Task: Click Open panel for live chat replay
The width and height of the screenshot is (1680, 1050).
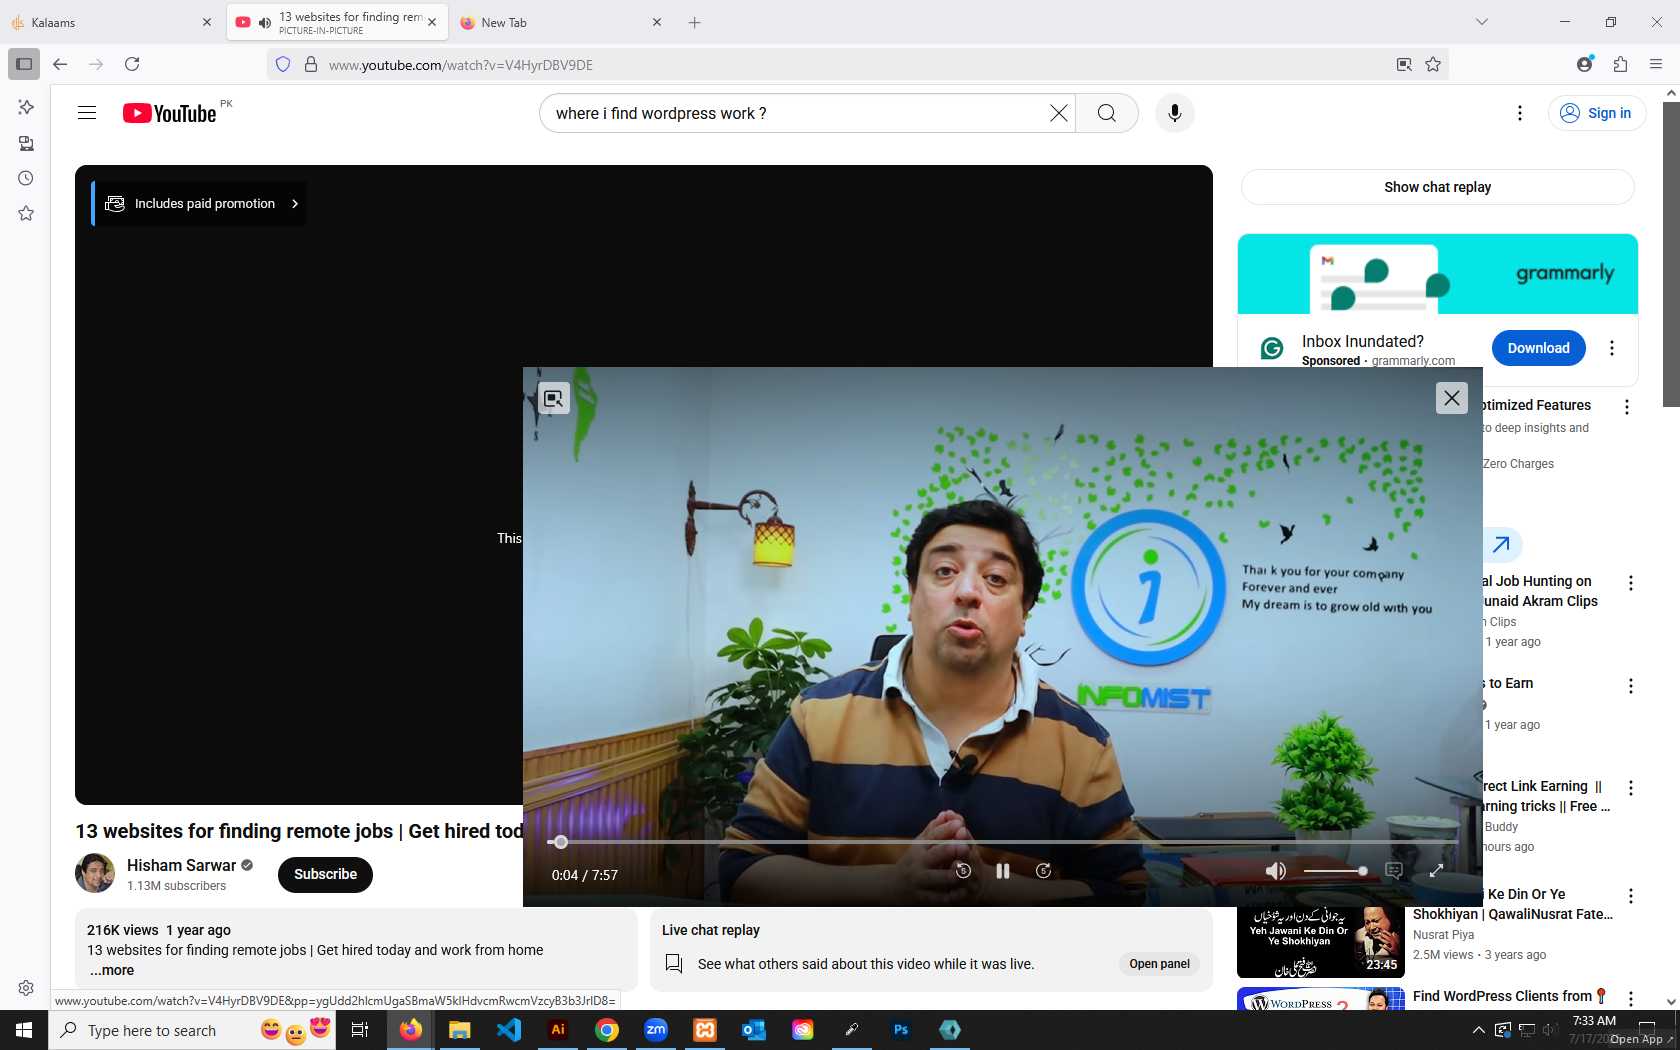Action: (1159, 964)
